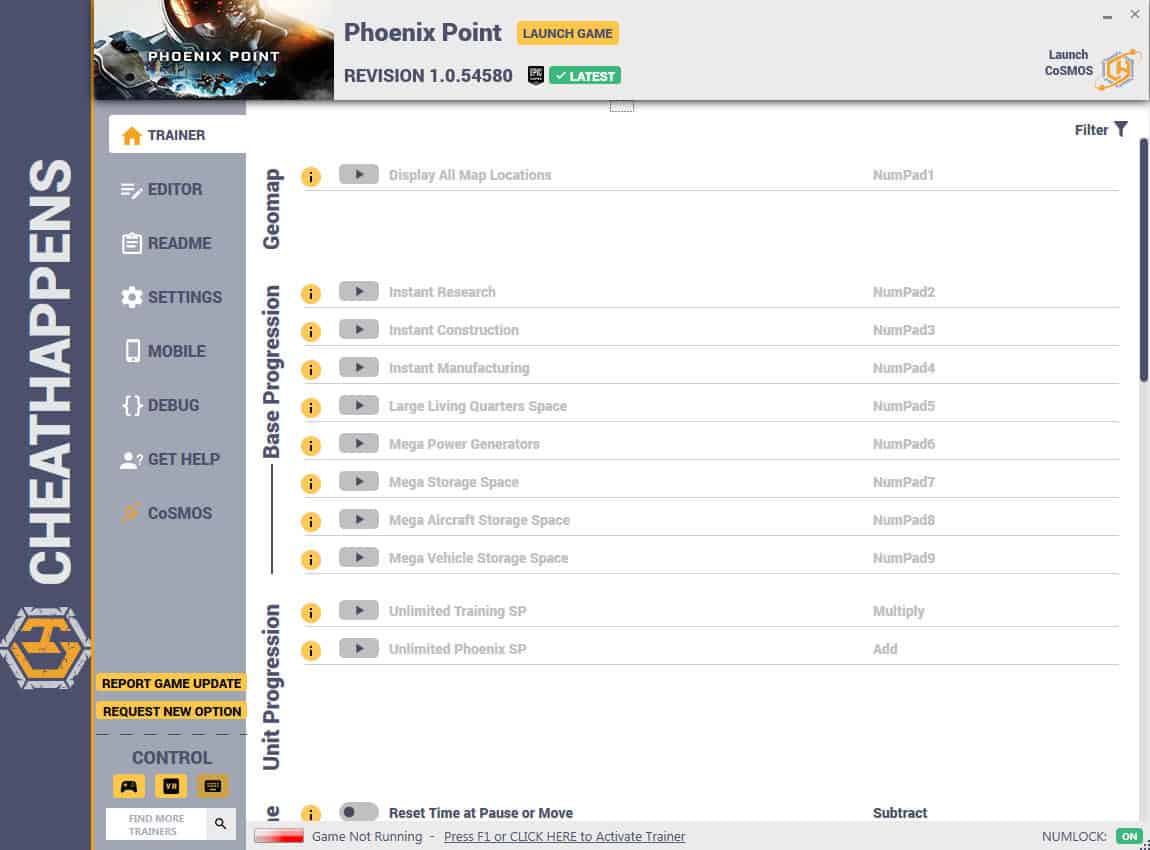
Task: Open the Get Help tab
Action: [172, 460]
